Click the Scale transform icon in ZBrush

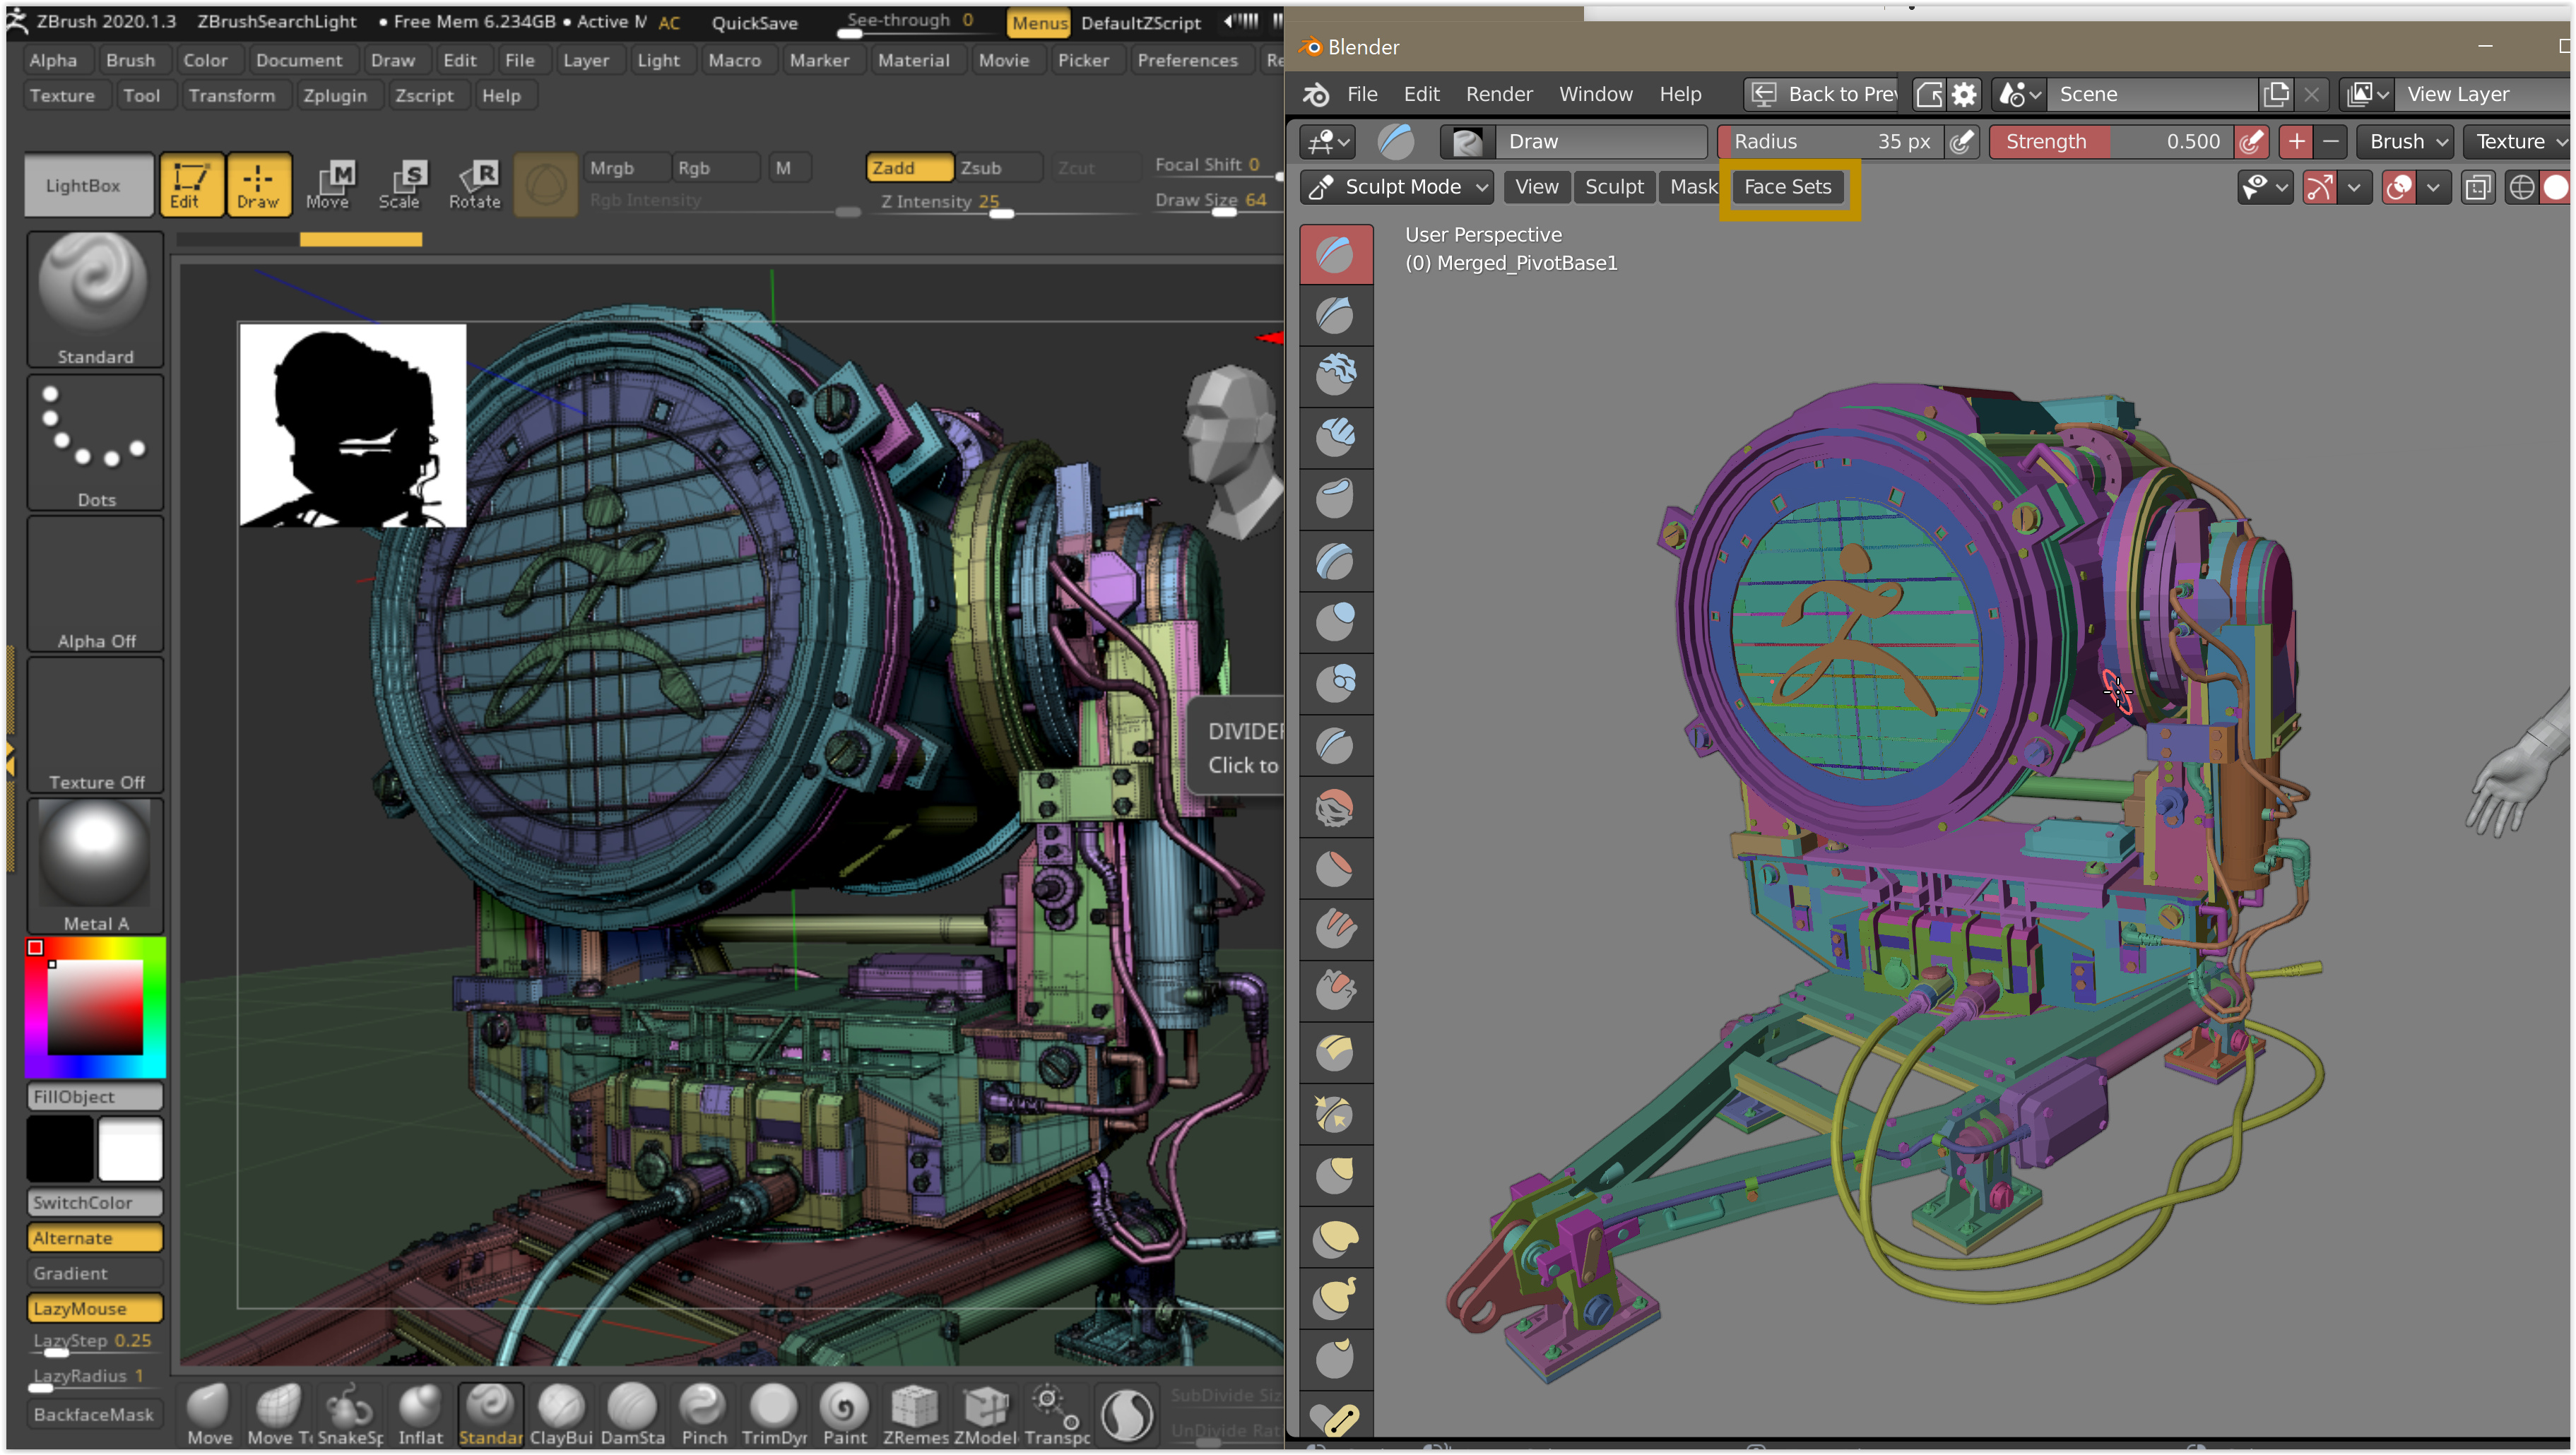point(403,183)
